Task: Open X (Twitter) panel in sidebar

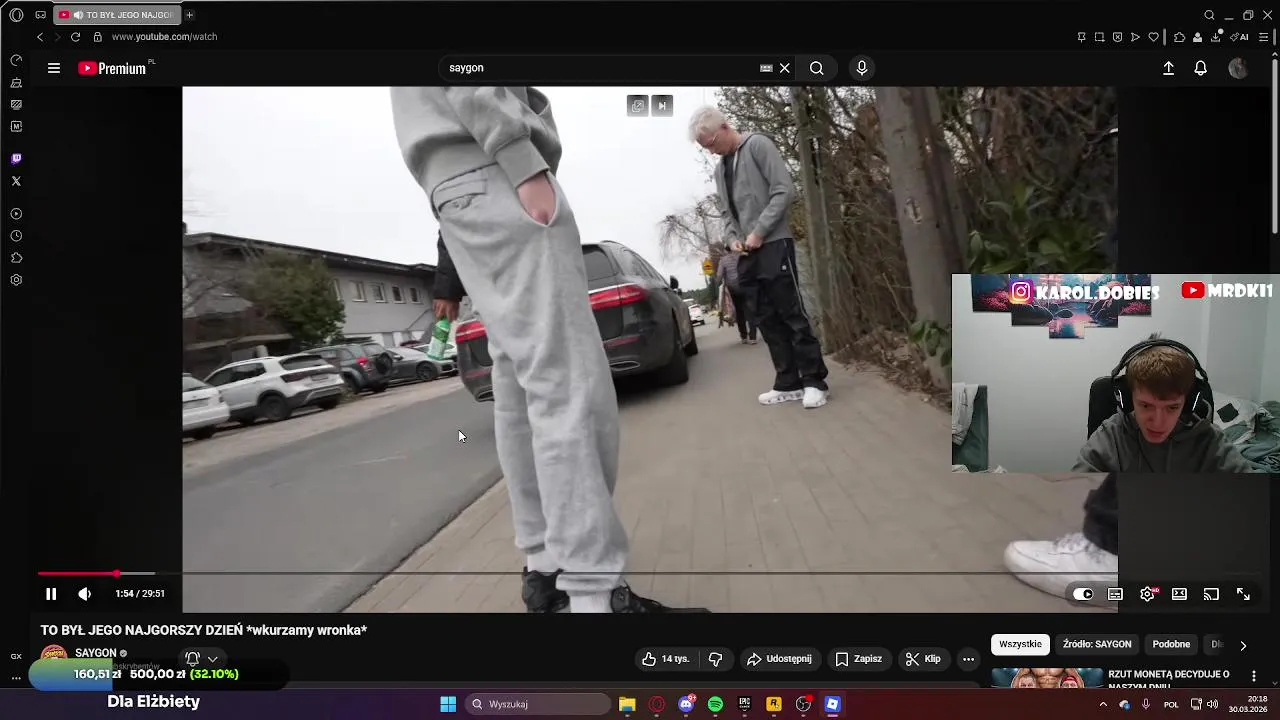Action: click(x=16, y=181)
